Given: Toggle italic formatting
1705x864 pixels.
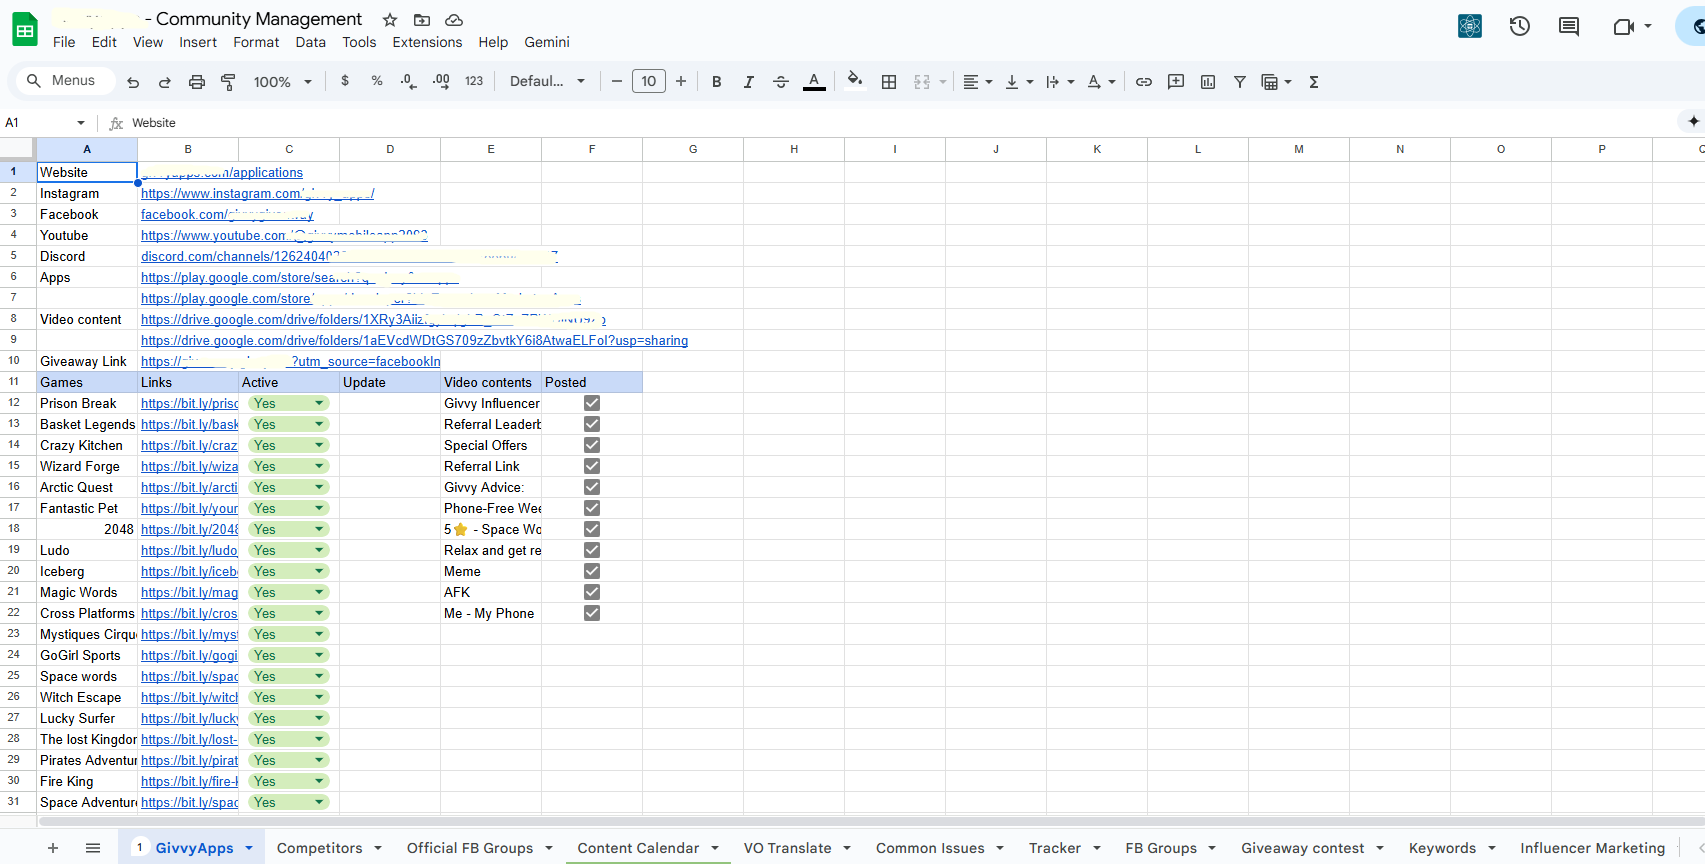Looking at the screenshot, I should 748,82.
